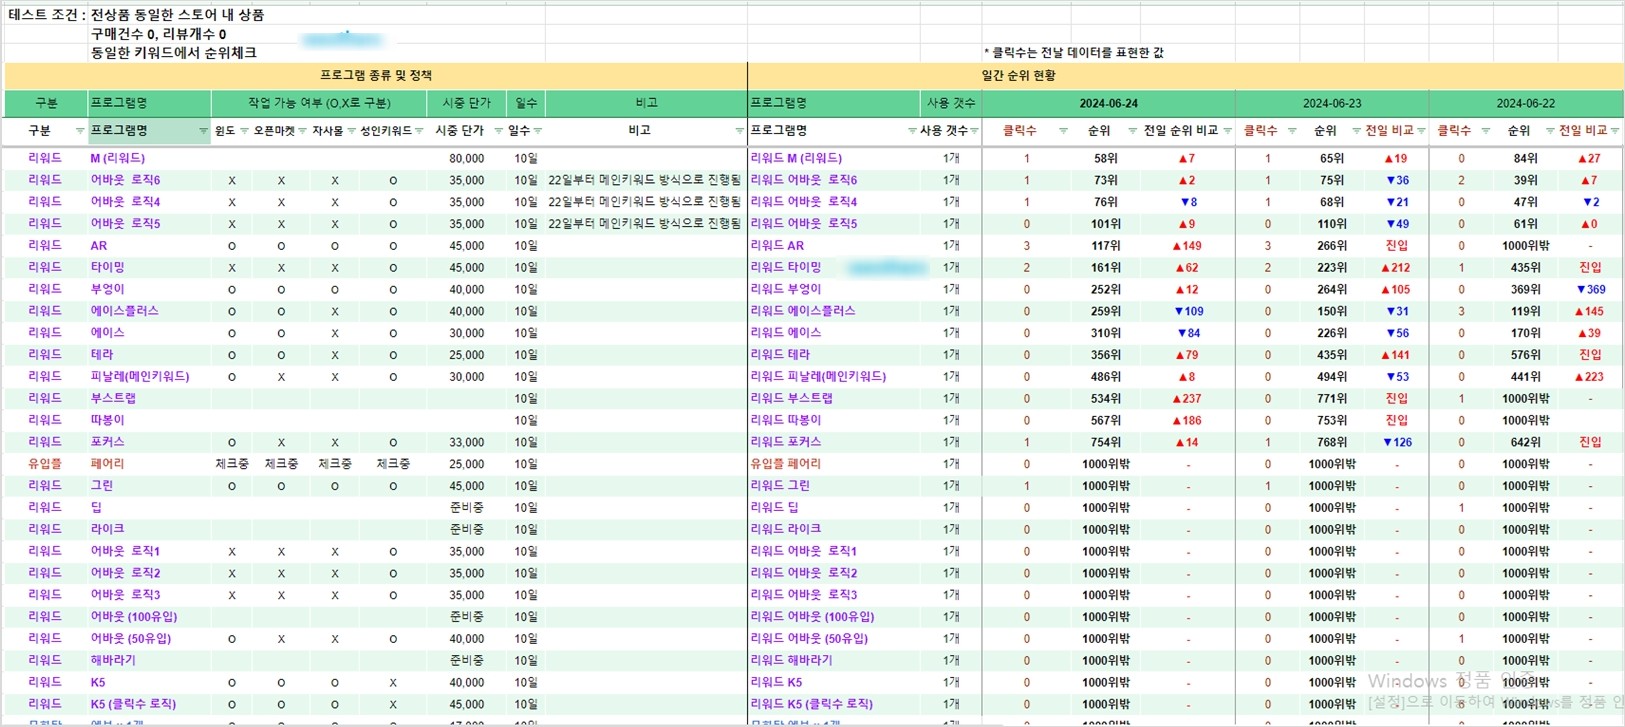Click the 리워드 피날레(메인키워드) cell
The image size is (1625, 727).
[x=818, y=377]
